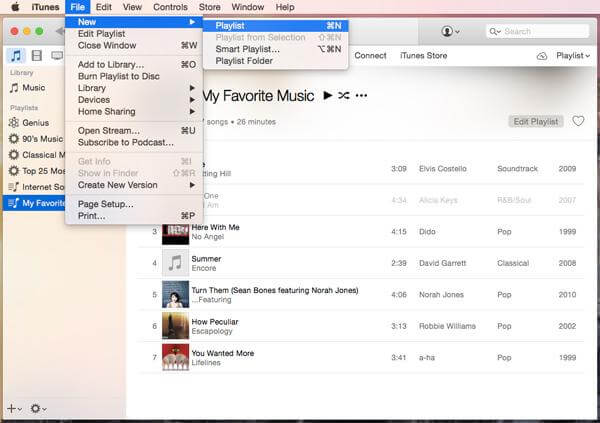Image resolution: width=600 pixels, height=423 pixels.
Task: Open the playlist more options ellipsis
Action: 361,95
